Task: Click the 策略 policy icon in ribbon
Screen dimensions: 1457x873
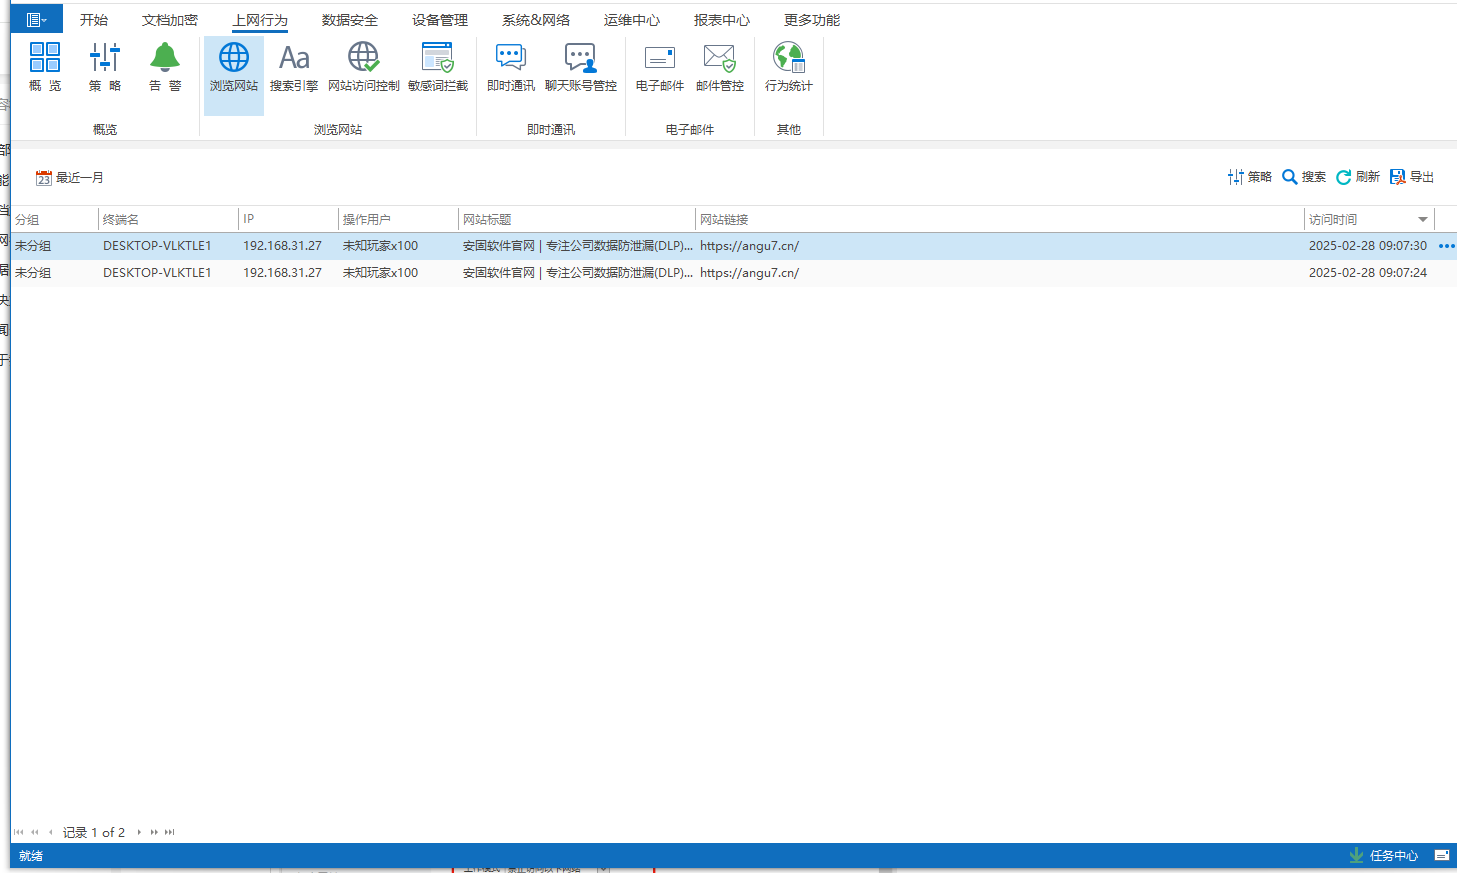Action: click(105, 67)
